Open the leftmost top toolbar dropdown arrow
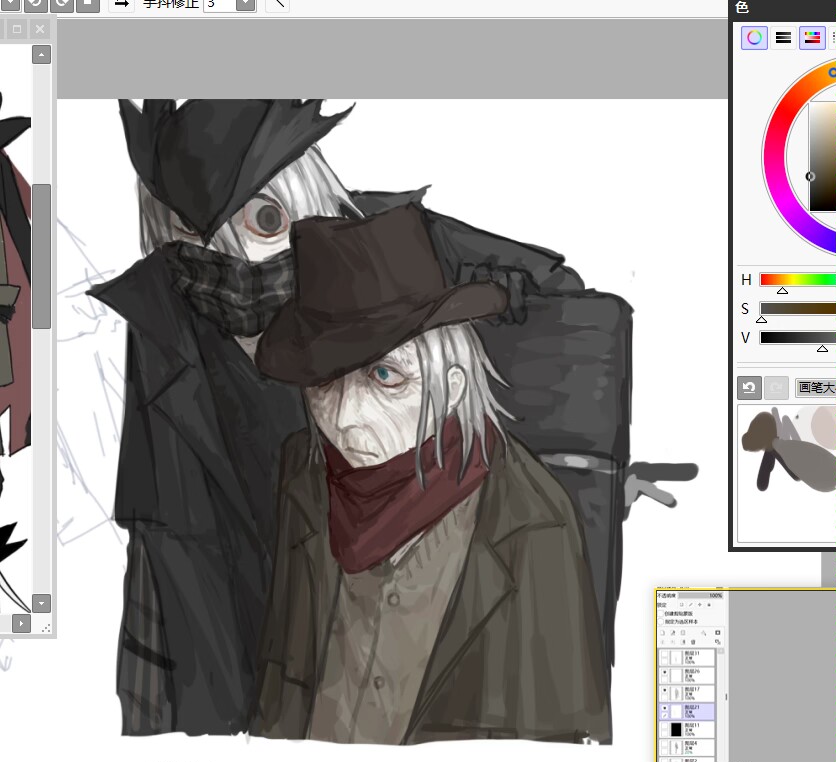Image resolution: width=836 pixels, height=762 pixels. pos(10,5)
